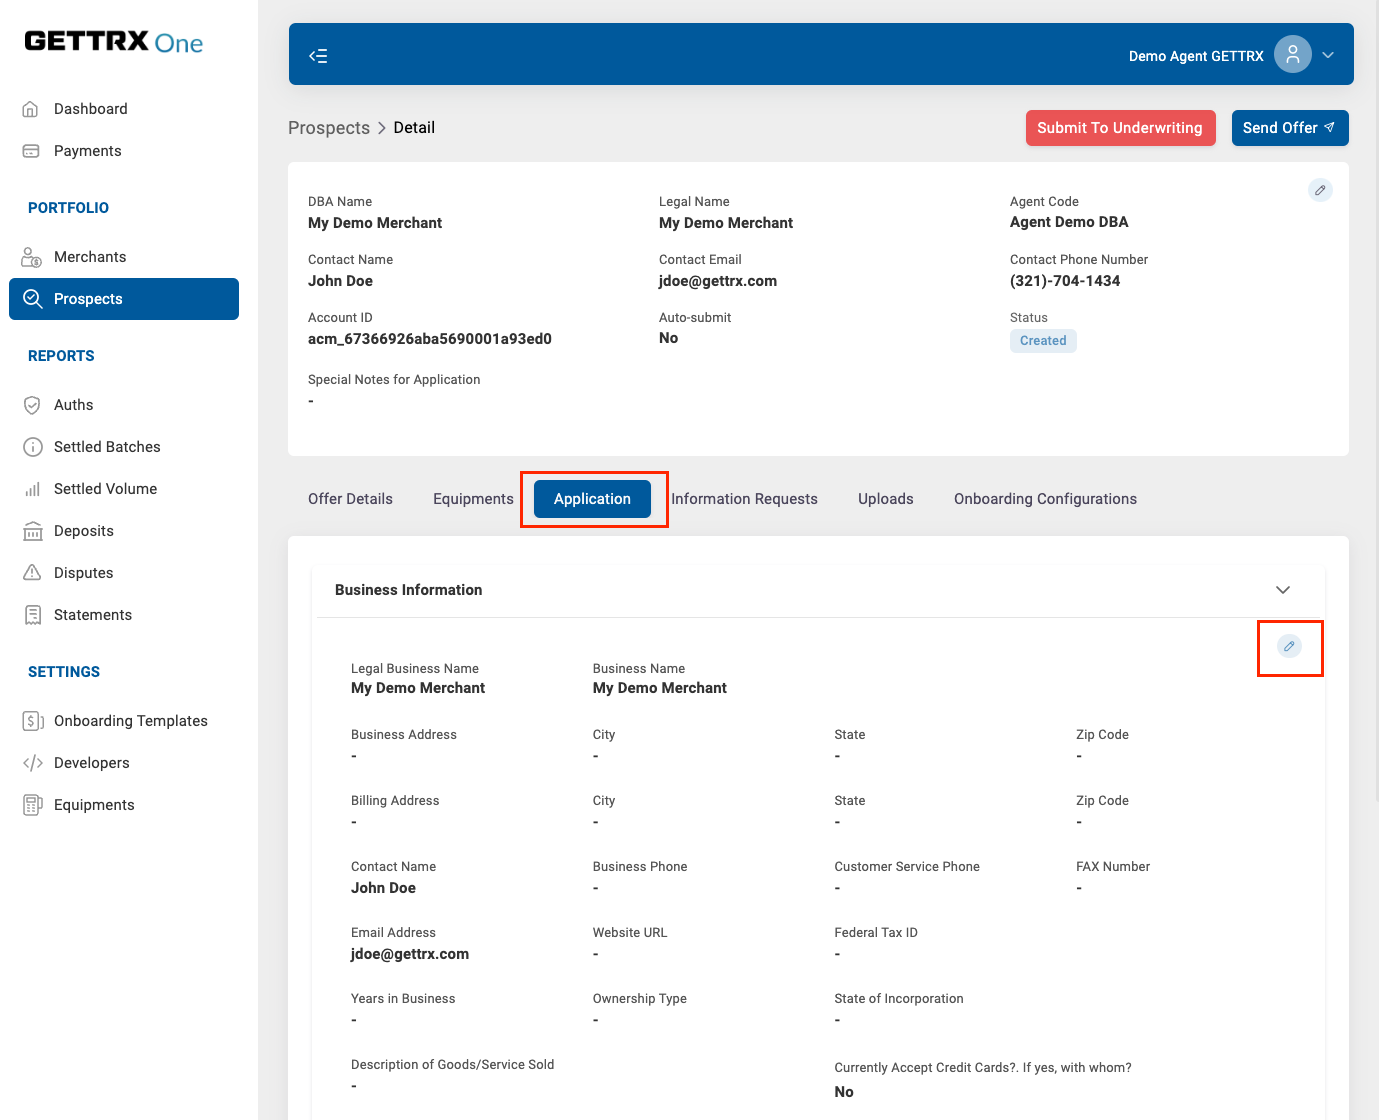Click the Created status badge
The width and height of the screenshot is (1379, 1120).
click(1043, 341)
